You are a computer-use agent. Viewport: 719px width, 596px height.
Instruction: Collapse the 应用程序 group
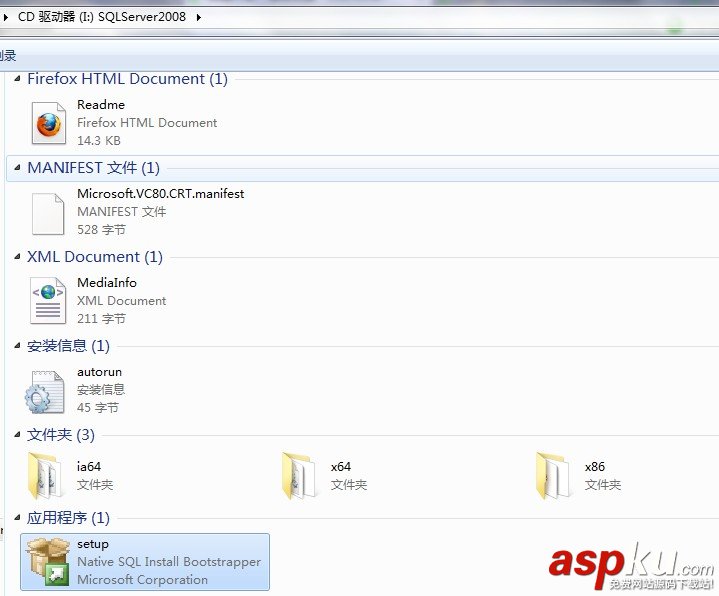(17, 518)
